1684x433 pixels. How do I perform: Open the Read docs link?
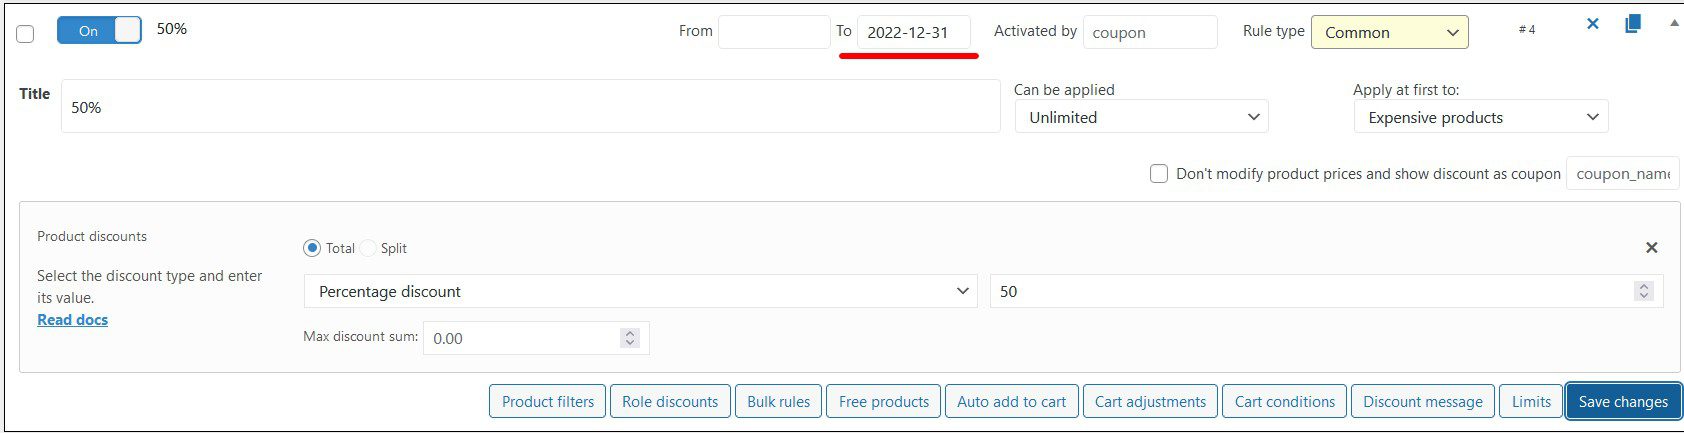[73, 320]
